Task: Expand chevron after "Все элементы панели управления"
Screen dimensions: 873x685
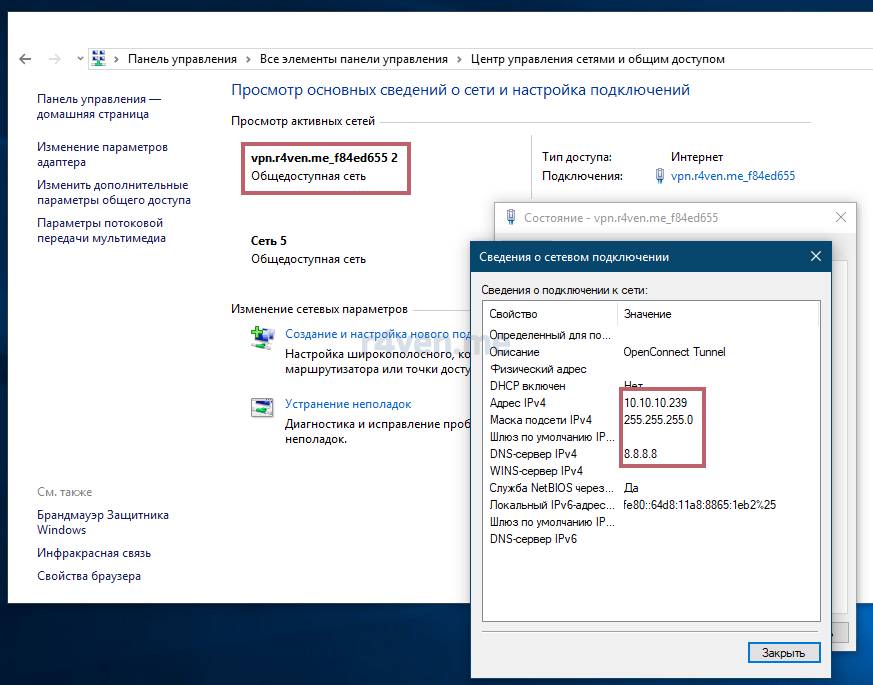Action: [459, 59]
